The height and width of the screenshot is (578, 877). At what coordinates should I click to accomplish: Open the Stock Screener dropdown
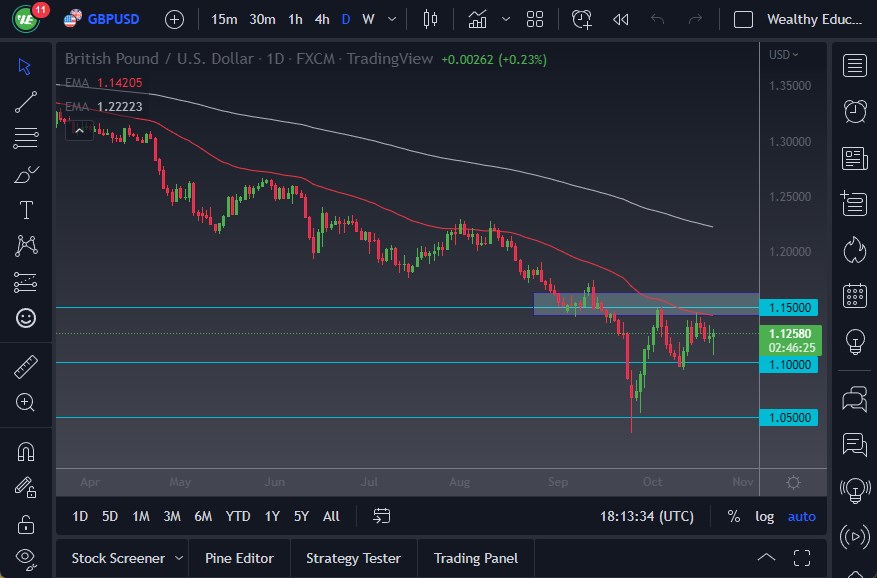click(123, 558)
